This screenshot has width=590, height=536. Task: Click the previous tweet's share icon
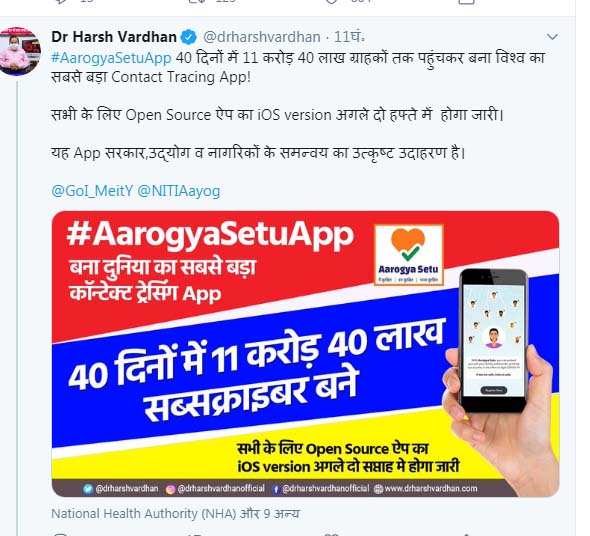466,2
